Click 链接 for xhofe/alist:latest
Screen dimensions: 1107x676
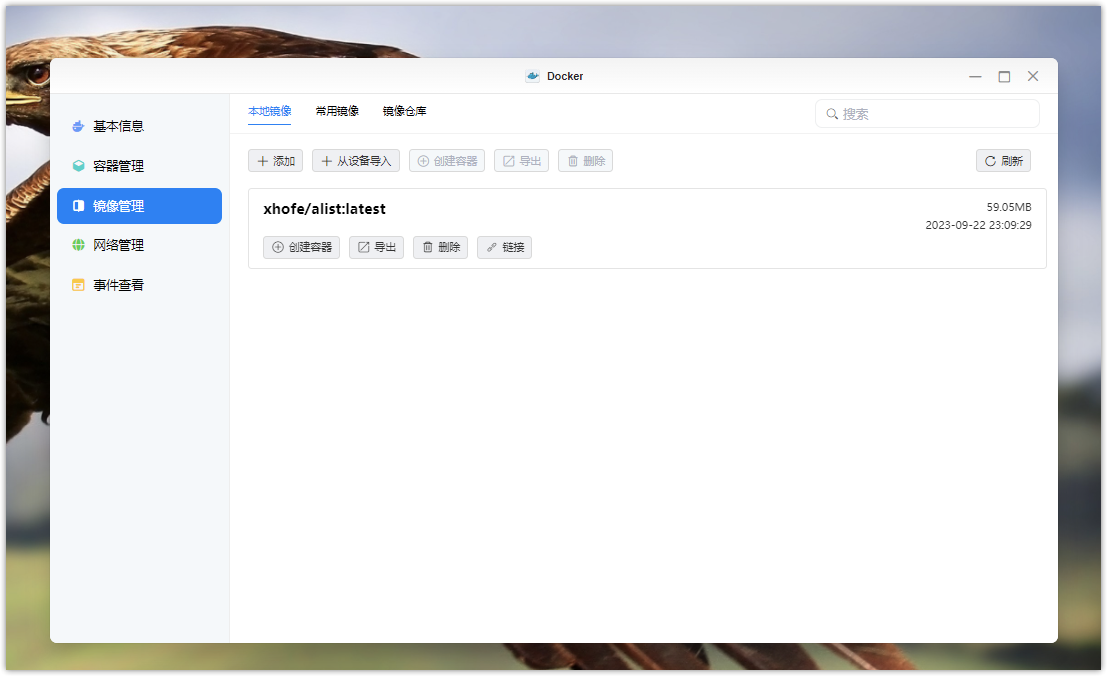[x=504, y=247]
